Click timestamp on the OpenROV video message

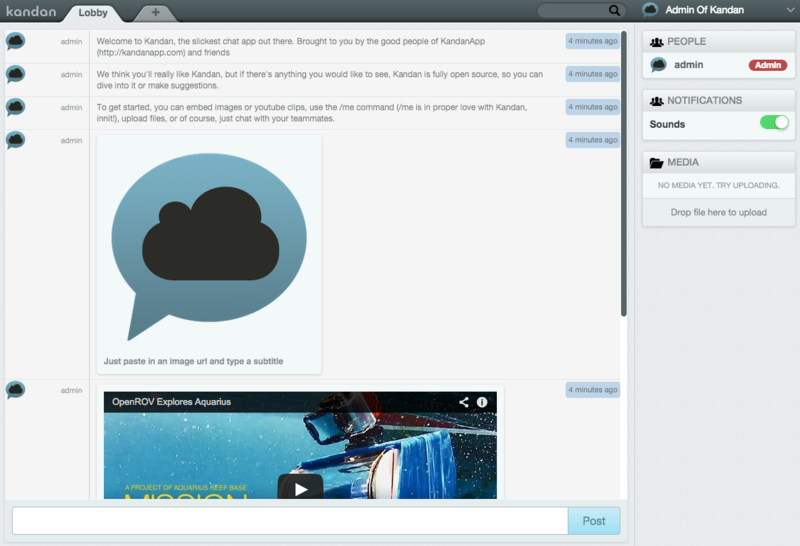tap(592, 390)
